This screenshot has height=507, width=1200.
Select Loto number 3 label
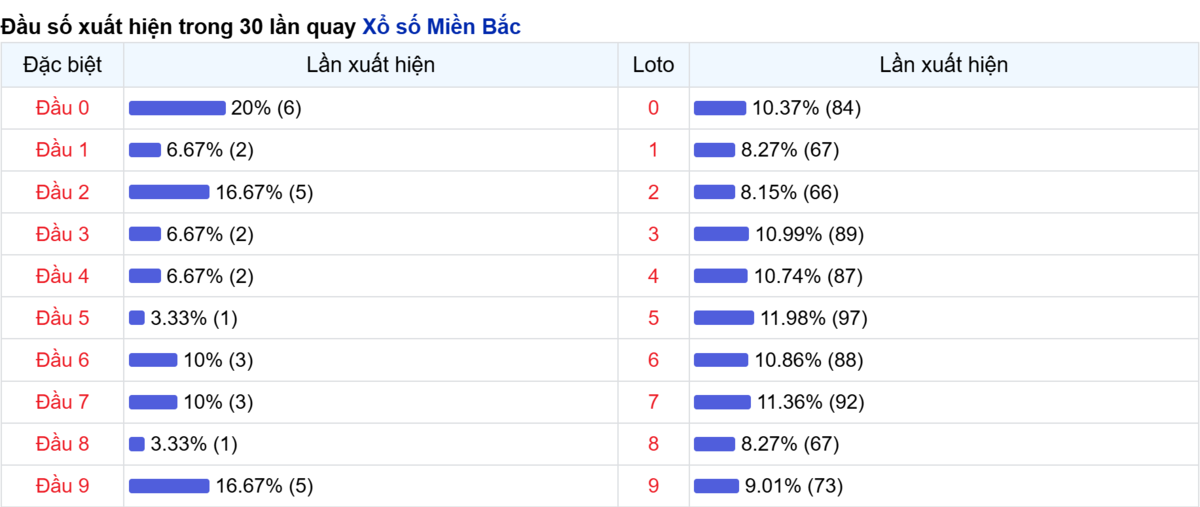coord(654,234)
